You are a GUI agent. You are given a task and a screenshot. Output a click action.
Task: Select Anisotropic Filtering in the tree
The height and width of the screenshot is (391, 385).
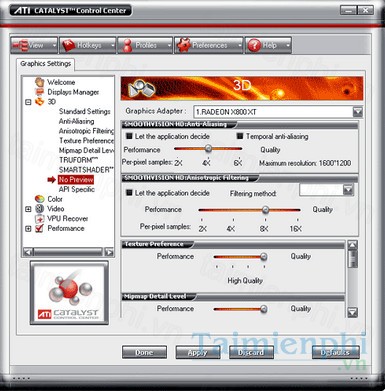click(86, 131)
